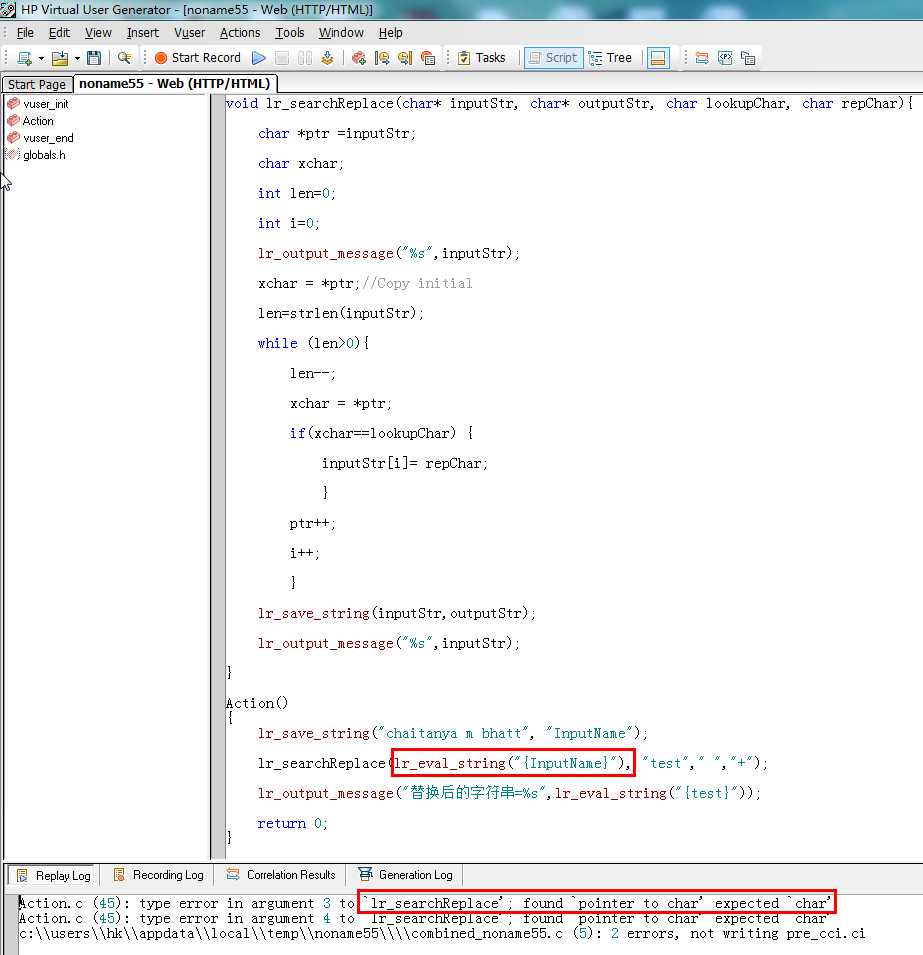Click the globals.h file icon
This screenshot has height=955, width=923.
(13, 155)
